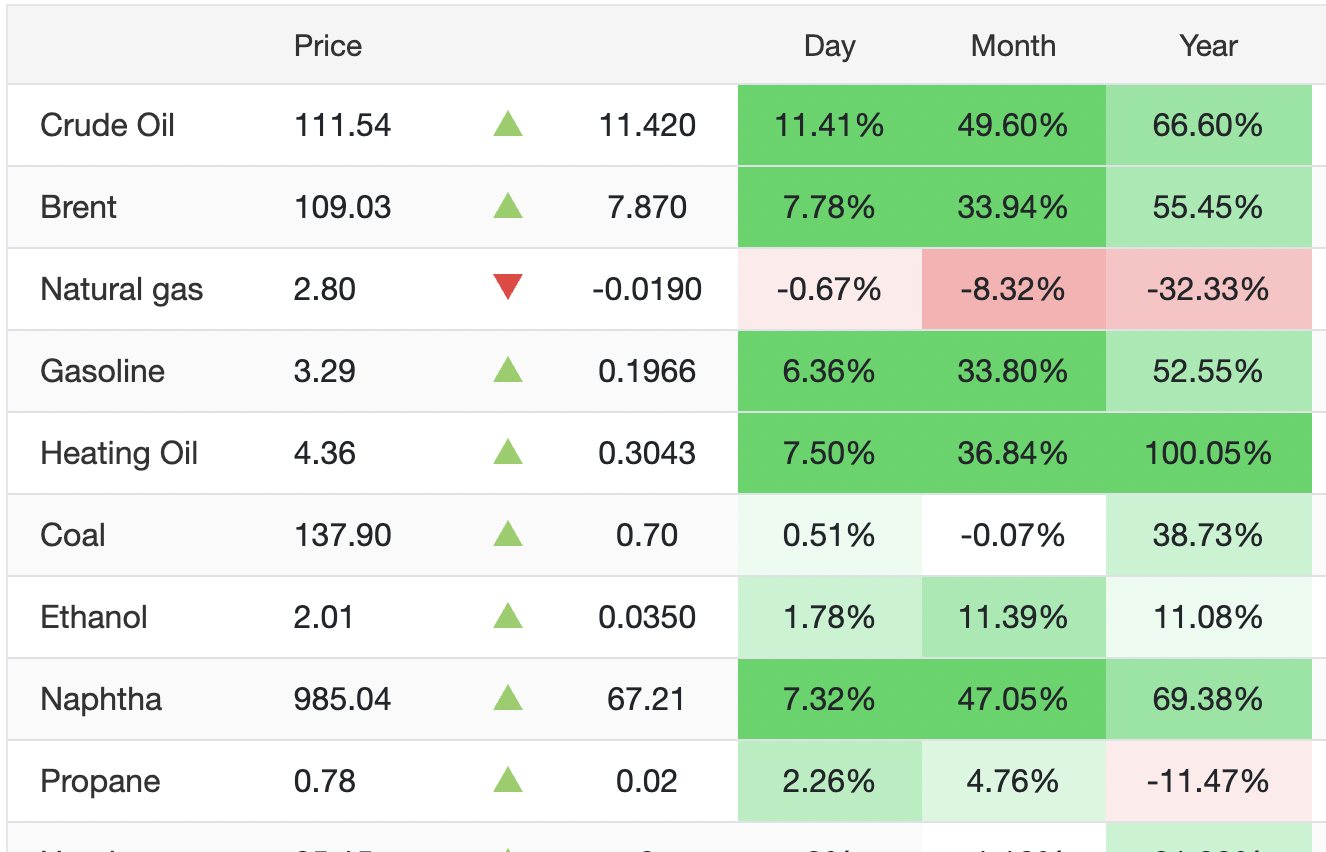Sort by the Day column header
The image size is (1326, 852).
pyautogui.click(x=829, y=46)
